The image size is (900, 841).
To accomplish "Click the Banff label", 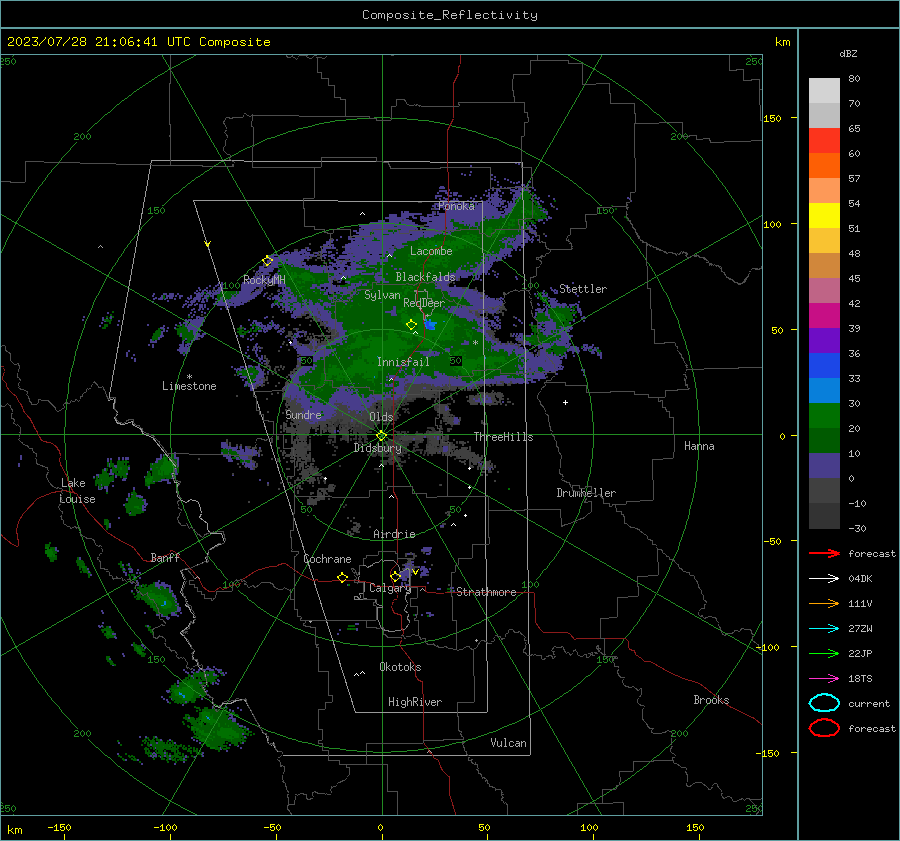I will tap(165, 558).
